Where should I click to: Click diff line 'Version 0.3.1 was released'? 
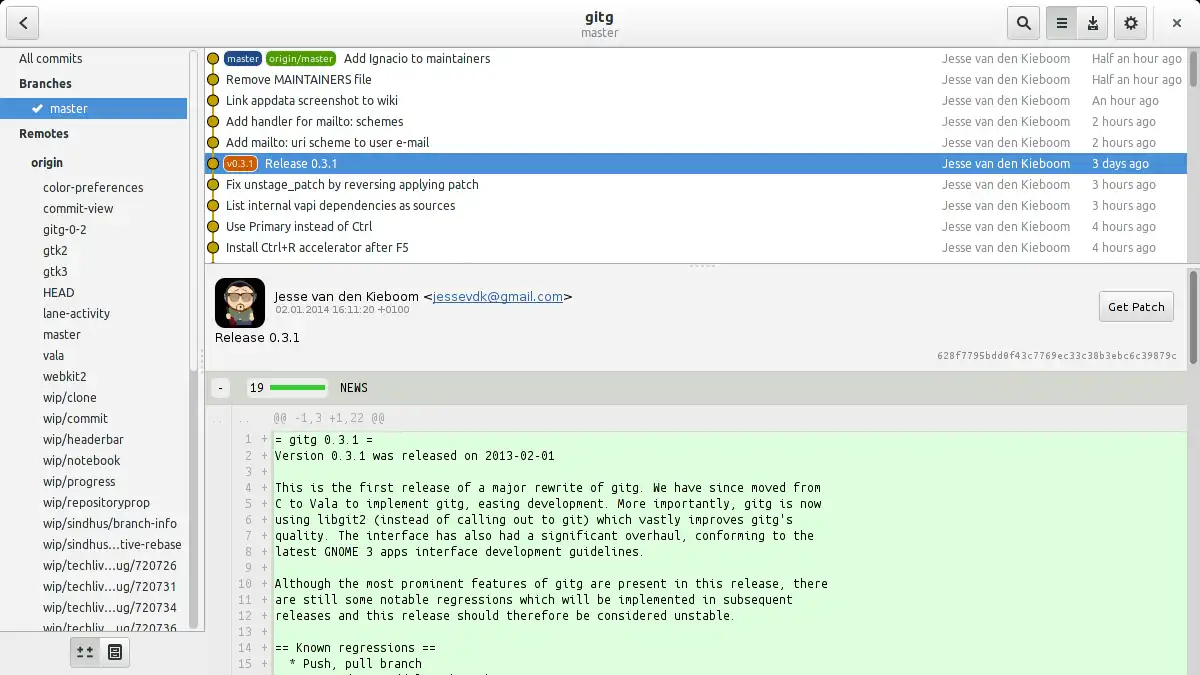click(414, 455)
